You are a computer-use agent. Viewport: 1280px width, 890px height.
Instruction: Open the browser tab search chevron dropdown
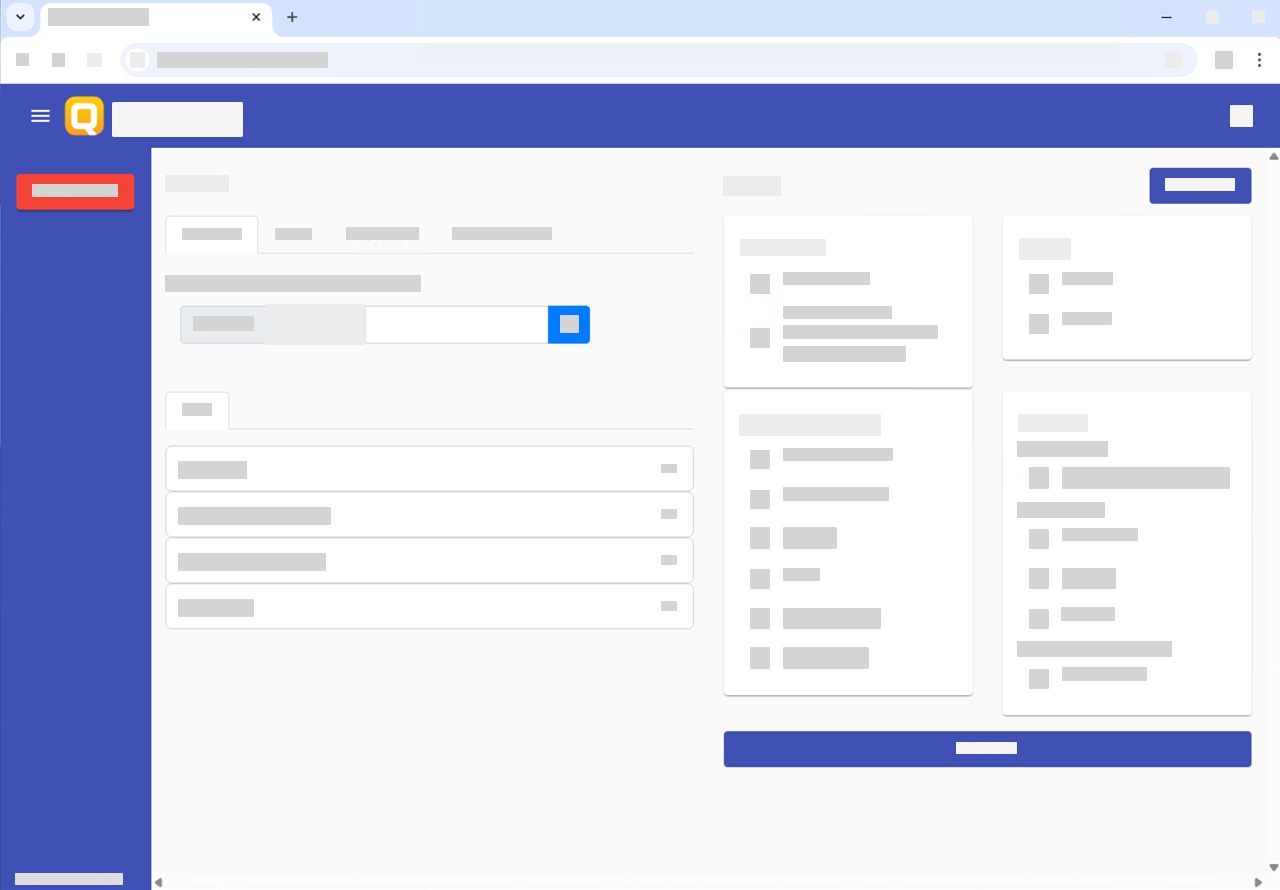[x=20, y=17]
